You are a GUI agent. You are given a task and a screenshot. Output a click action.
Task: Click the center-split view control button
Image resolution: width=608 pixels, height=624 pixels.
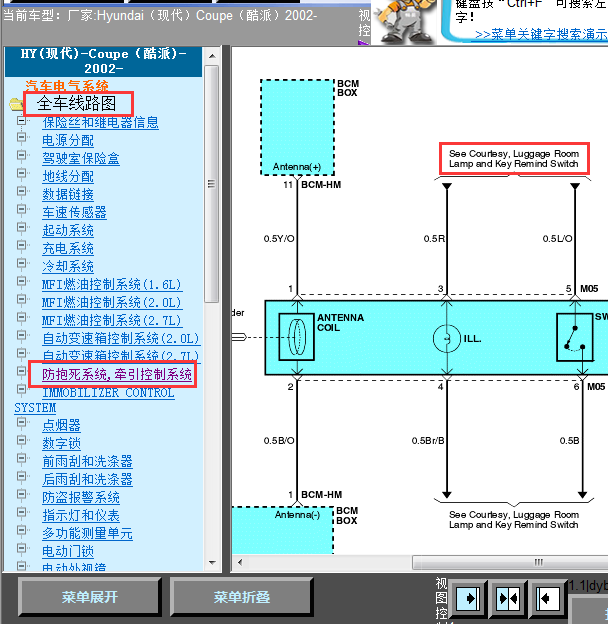point(508,598)
